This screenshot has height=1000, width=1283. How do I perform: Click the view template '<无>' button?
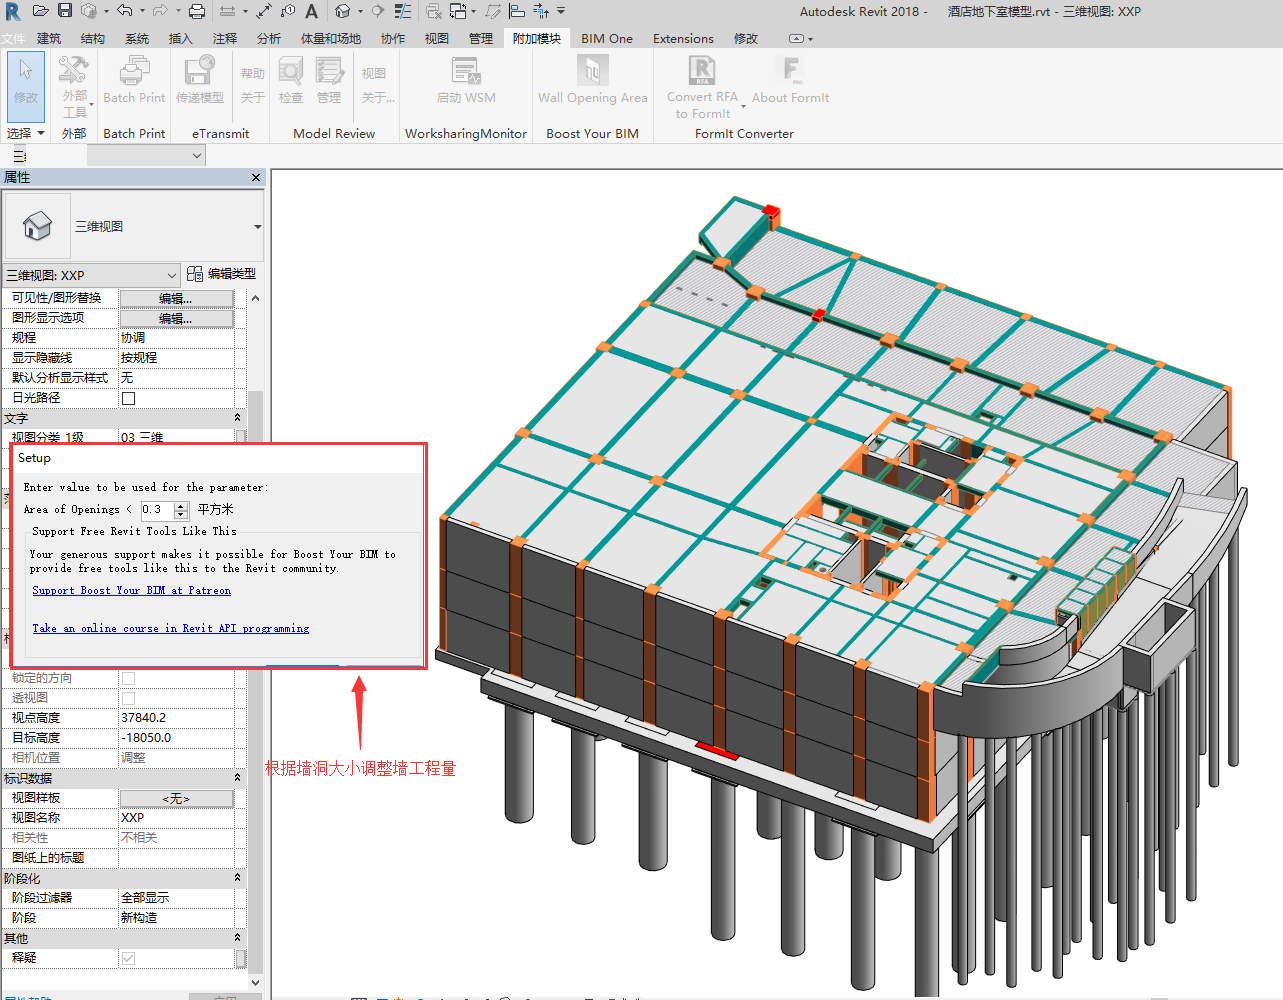(x=176, y=798)
